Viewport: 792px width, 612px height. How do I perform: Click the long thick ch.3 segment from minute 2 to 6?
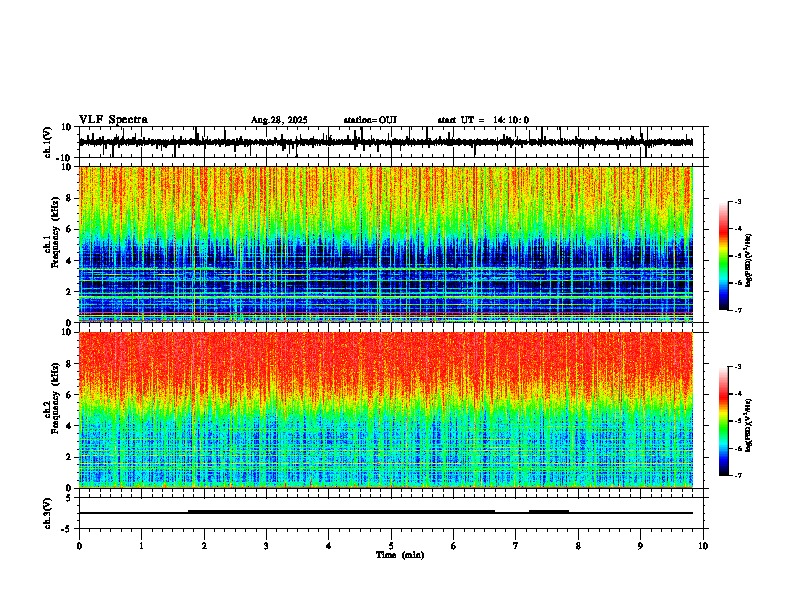pyautogui.click(x=341, y=512)
